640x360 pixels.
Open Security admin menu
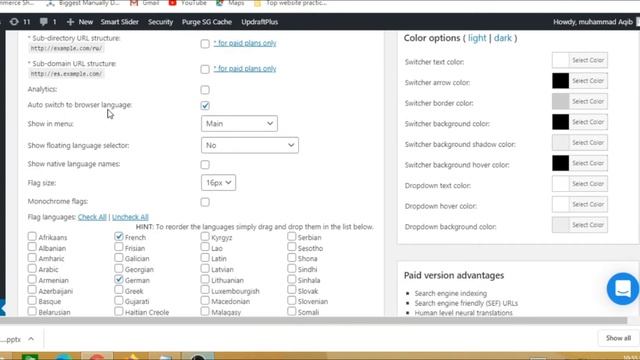(160, 22)
